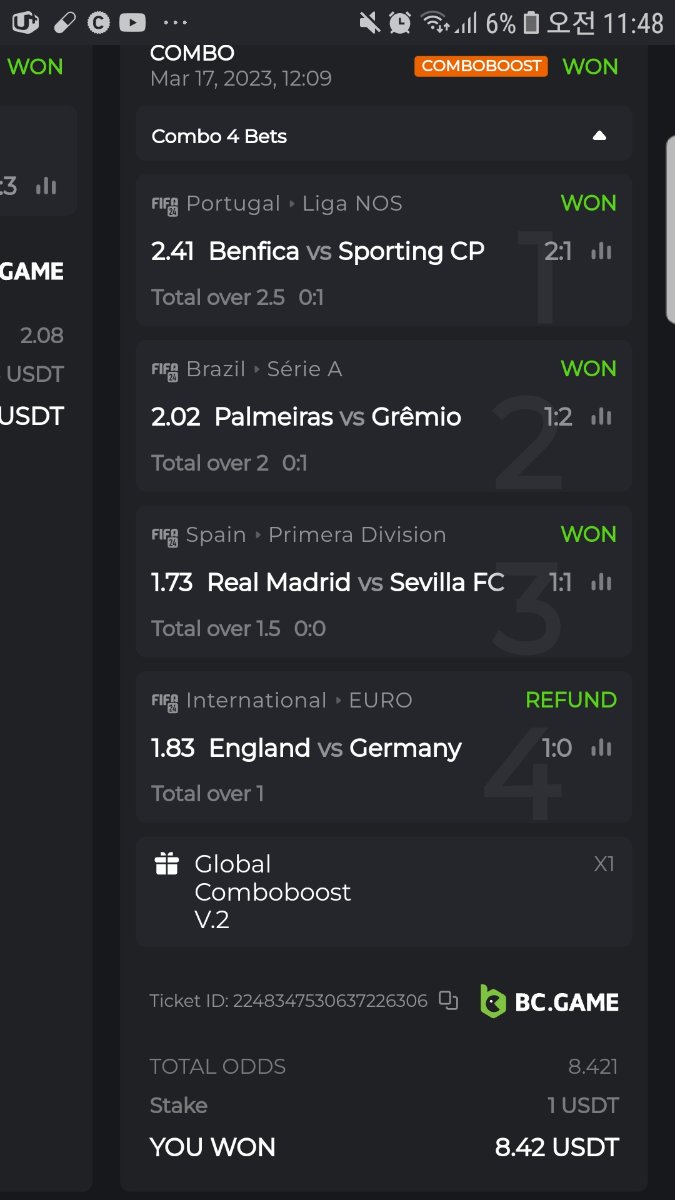Tap the FIFA icon beside International EURO
This screenshot has width=675, height=1200.
click(x=165, y=701)
